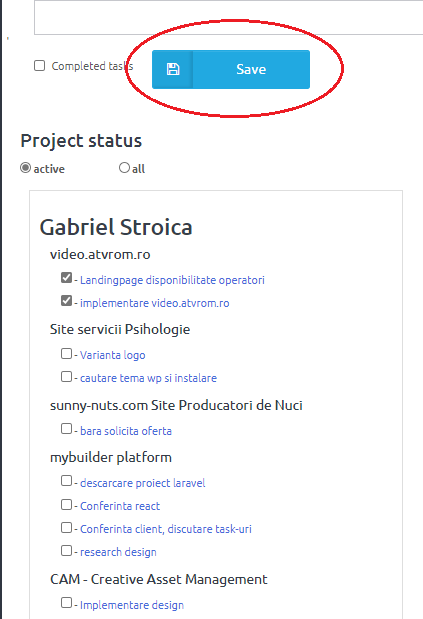Check the bara solicita oferta checkbox
The height and width of the screenshot is (619, 423).
point(66,428)
